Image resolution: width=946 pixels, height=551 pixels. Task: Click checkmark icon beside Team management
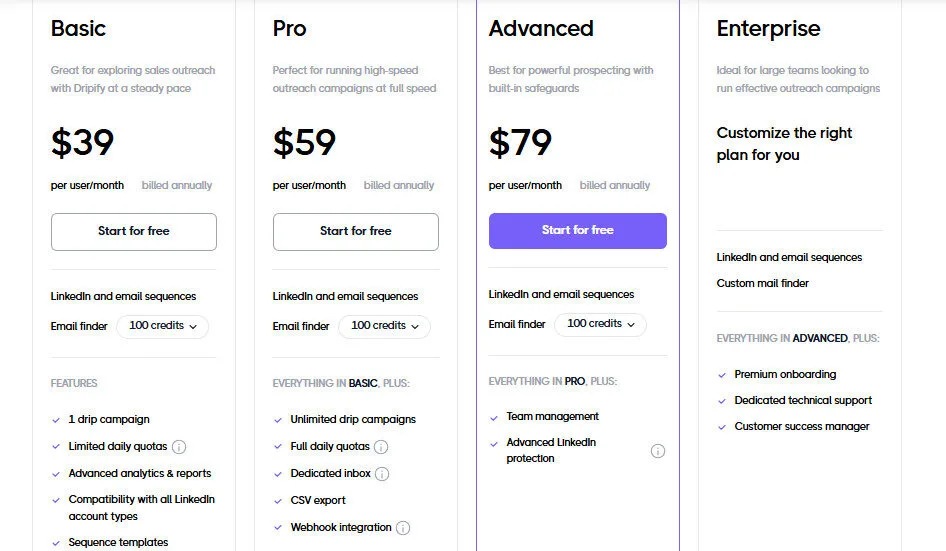(495, 417)
